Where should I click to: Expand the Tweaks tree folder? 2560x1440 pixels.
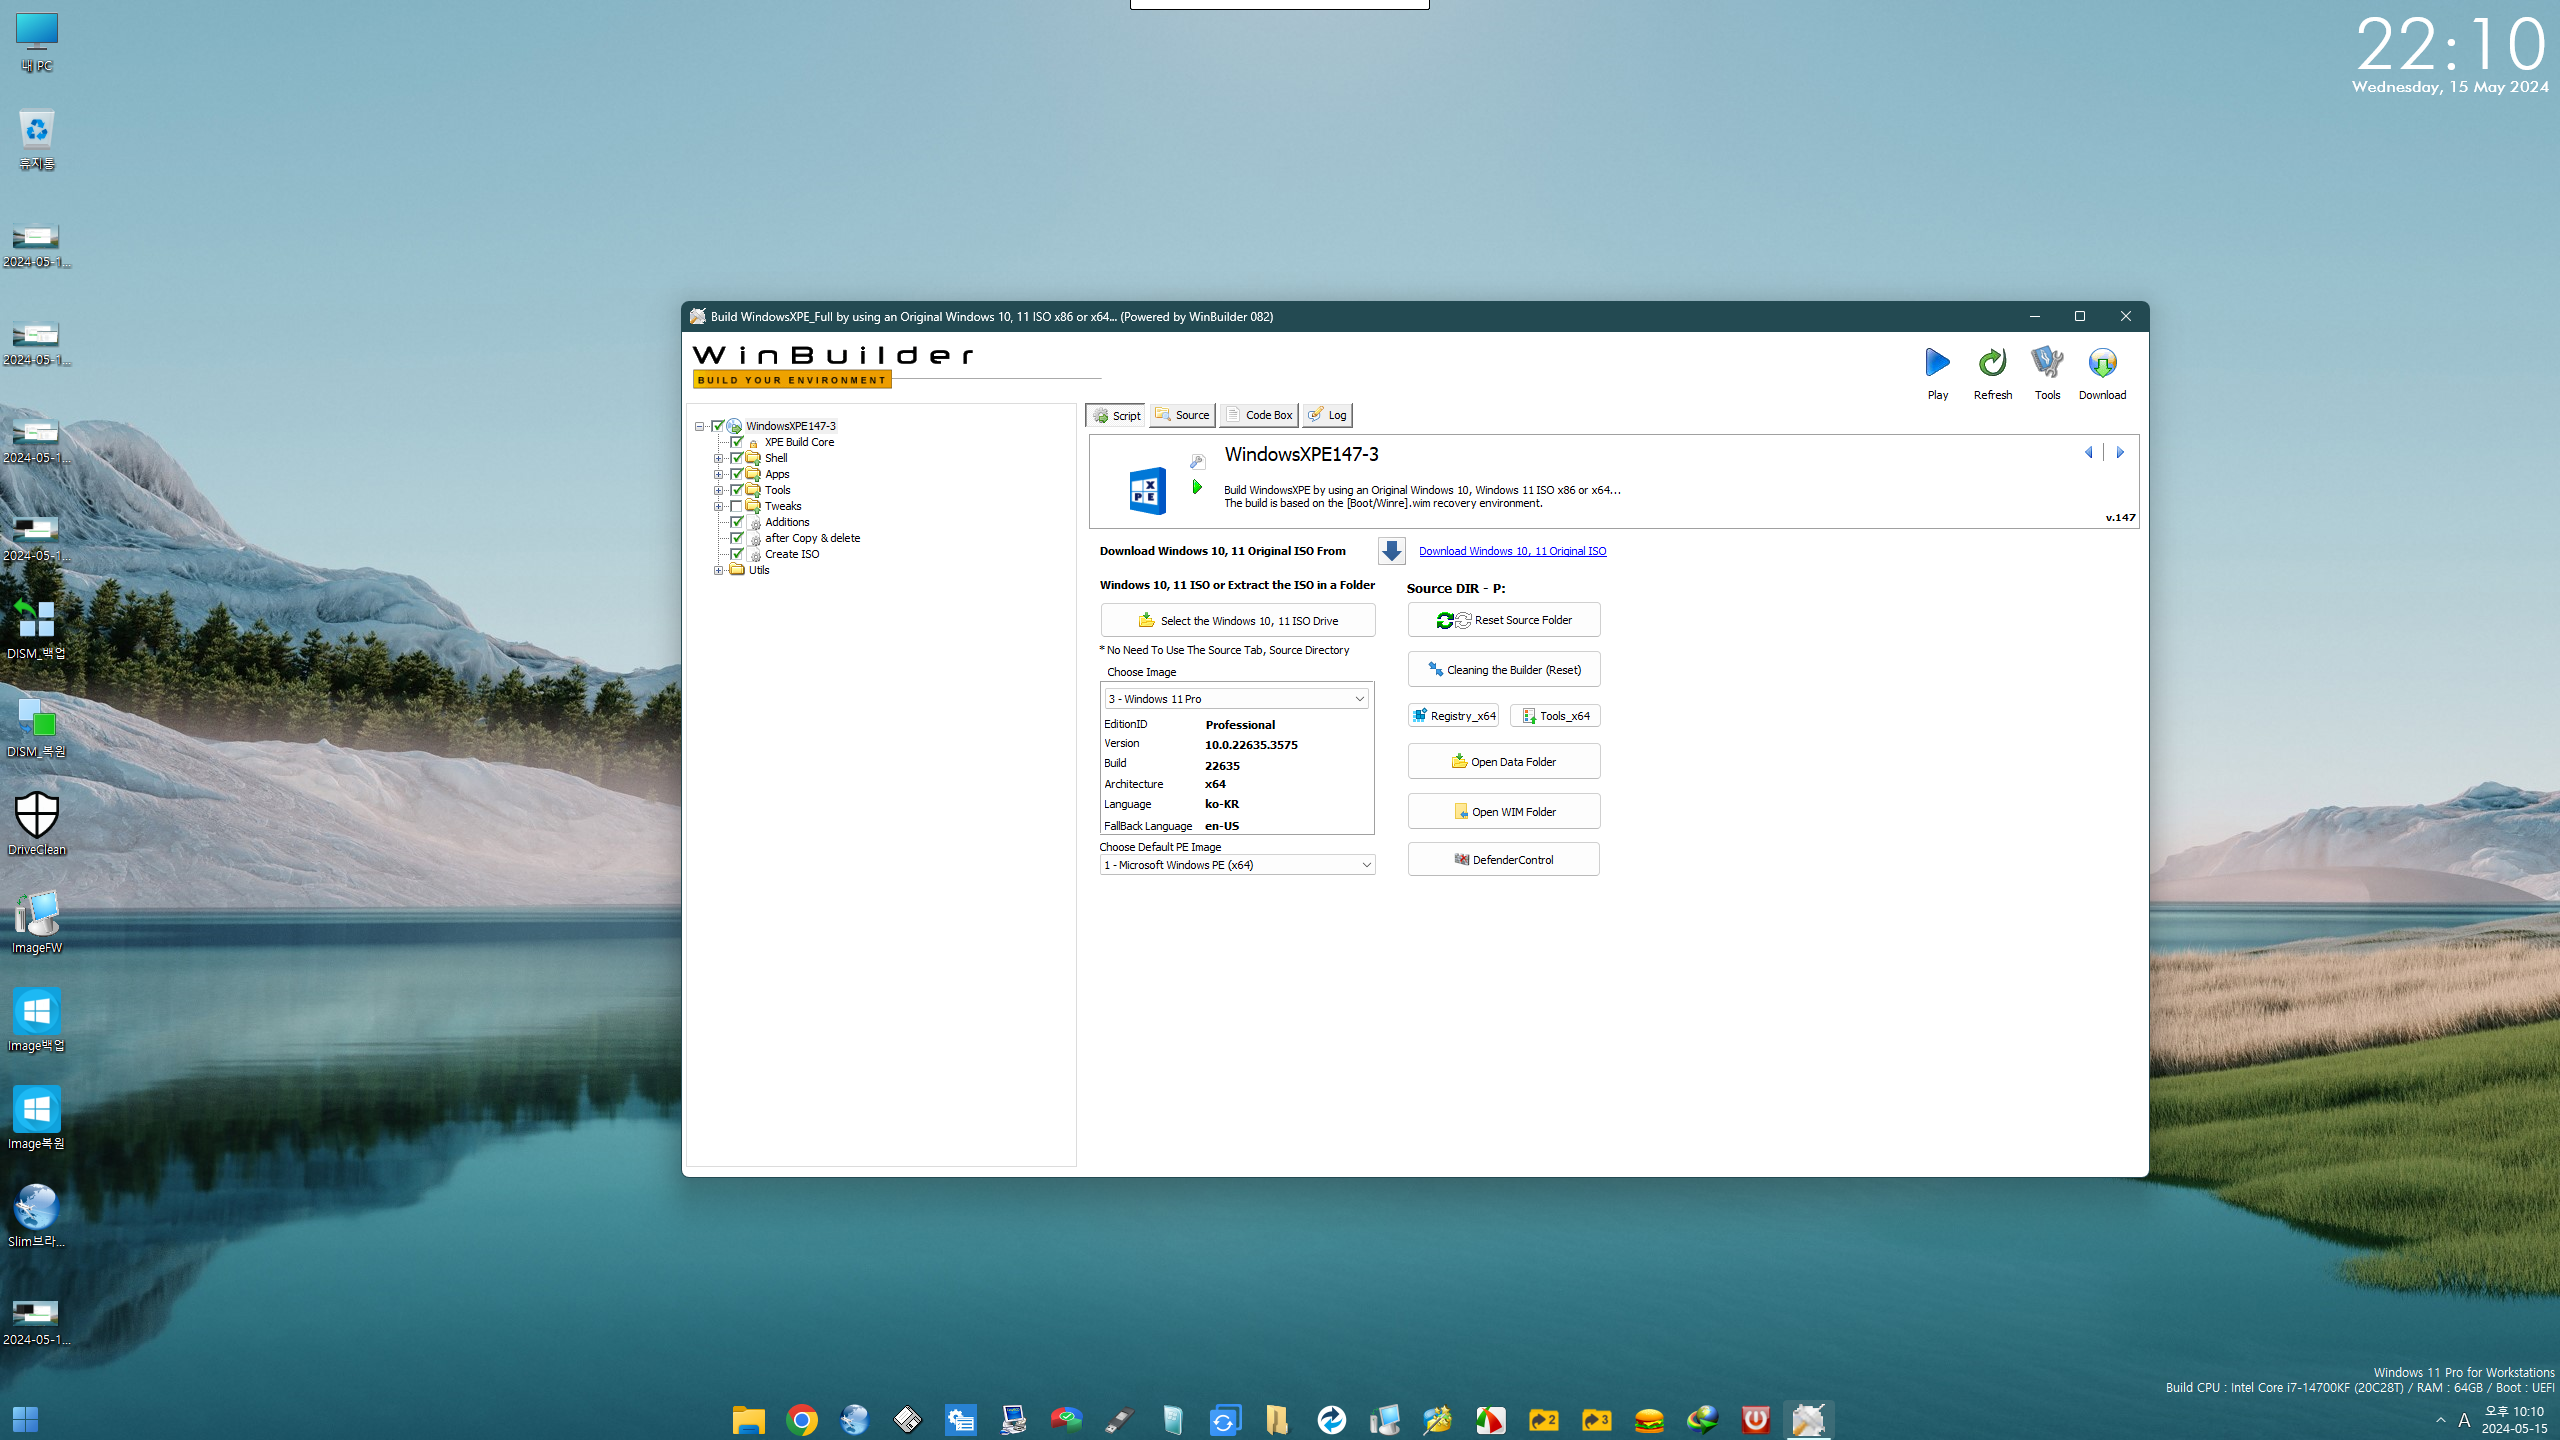tap(718, 506)
